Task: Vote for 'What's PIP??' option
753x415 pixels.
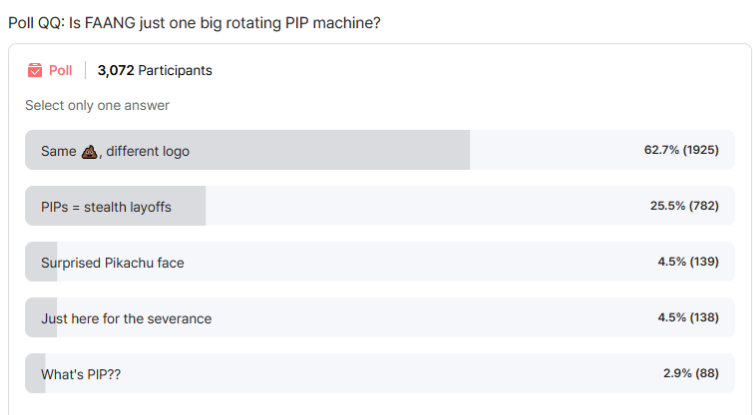Action: (x=380, y=373)
